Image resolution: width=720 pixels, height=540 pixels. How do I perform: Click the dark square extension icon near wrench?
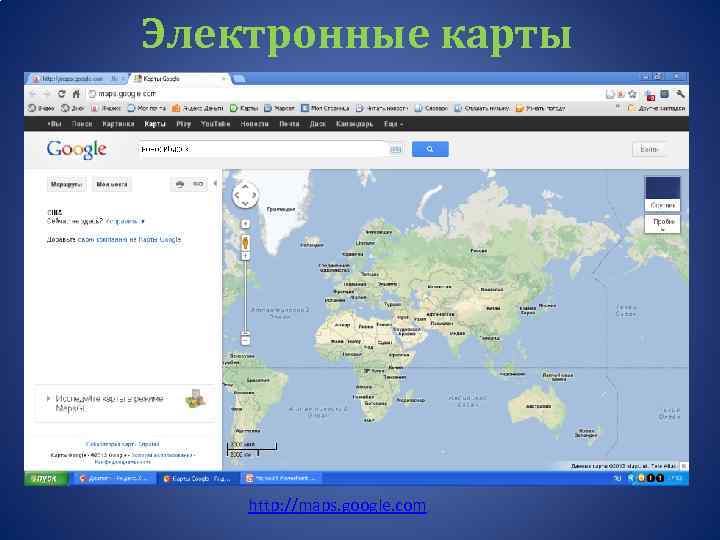pos(664,94)
